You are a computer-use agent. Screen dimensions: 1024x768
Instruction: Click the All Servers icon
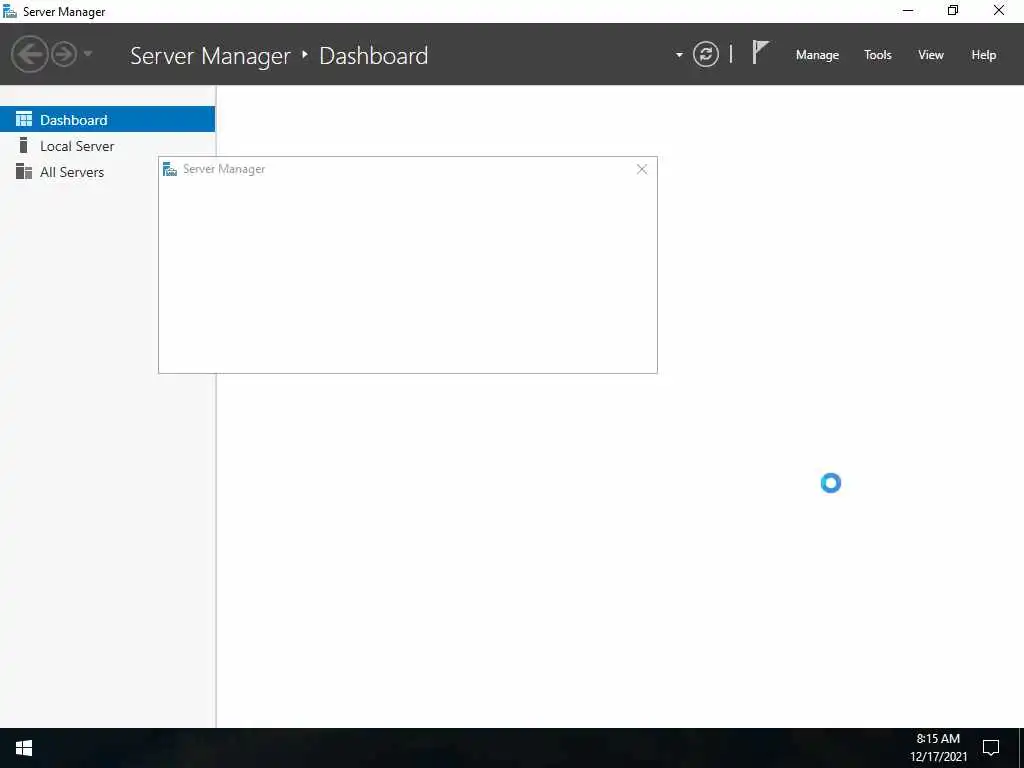pos(24,171)
